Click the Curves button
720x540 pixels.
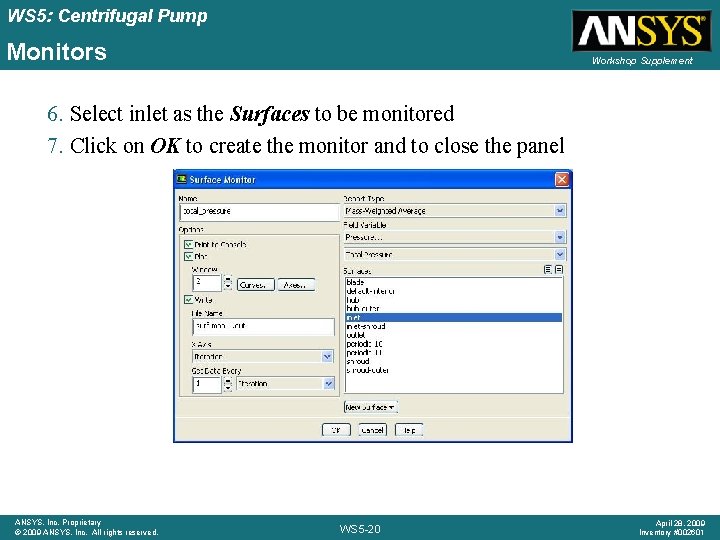pos(255,285)
